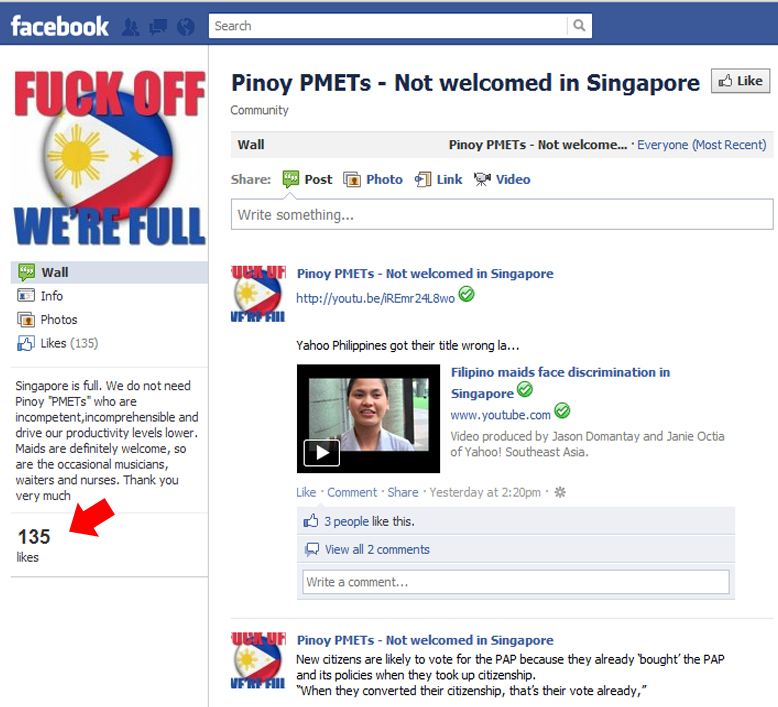Open Everyone (Most Recent) wall filter

(x=702, y=145)
